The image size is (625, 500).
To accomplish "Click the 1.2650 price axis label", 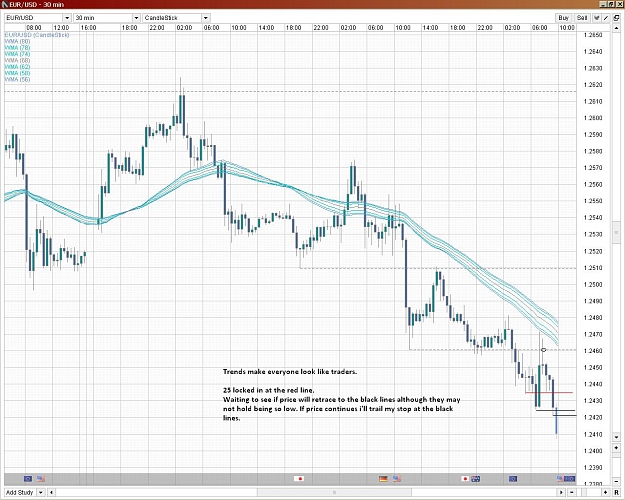I will (x=593, y=35).
